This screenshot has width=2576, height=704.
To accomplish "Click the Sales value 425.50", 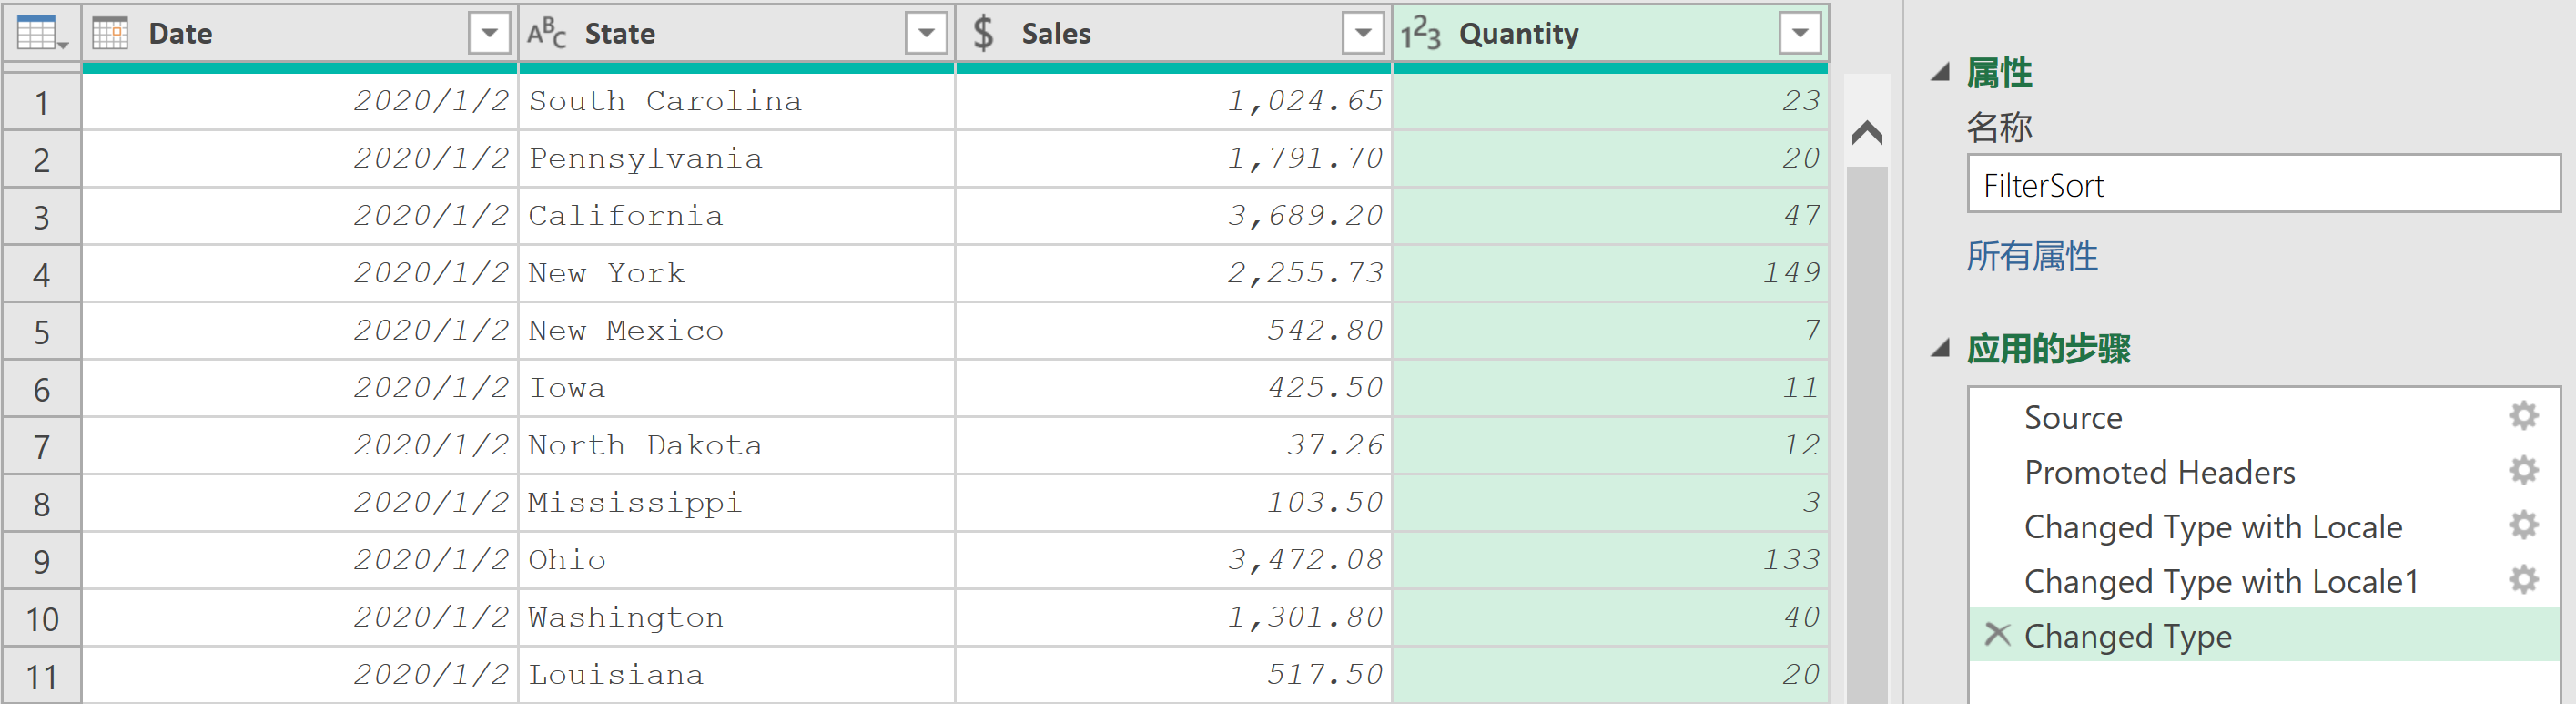I will (1173, 388).
